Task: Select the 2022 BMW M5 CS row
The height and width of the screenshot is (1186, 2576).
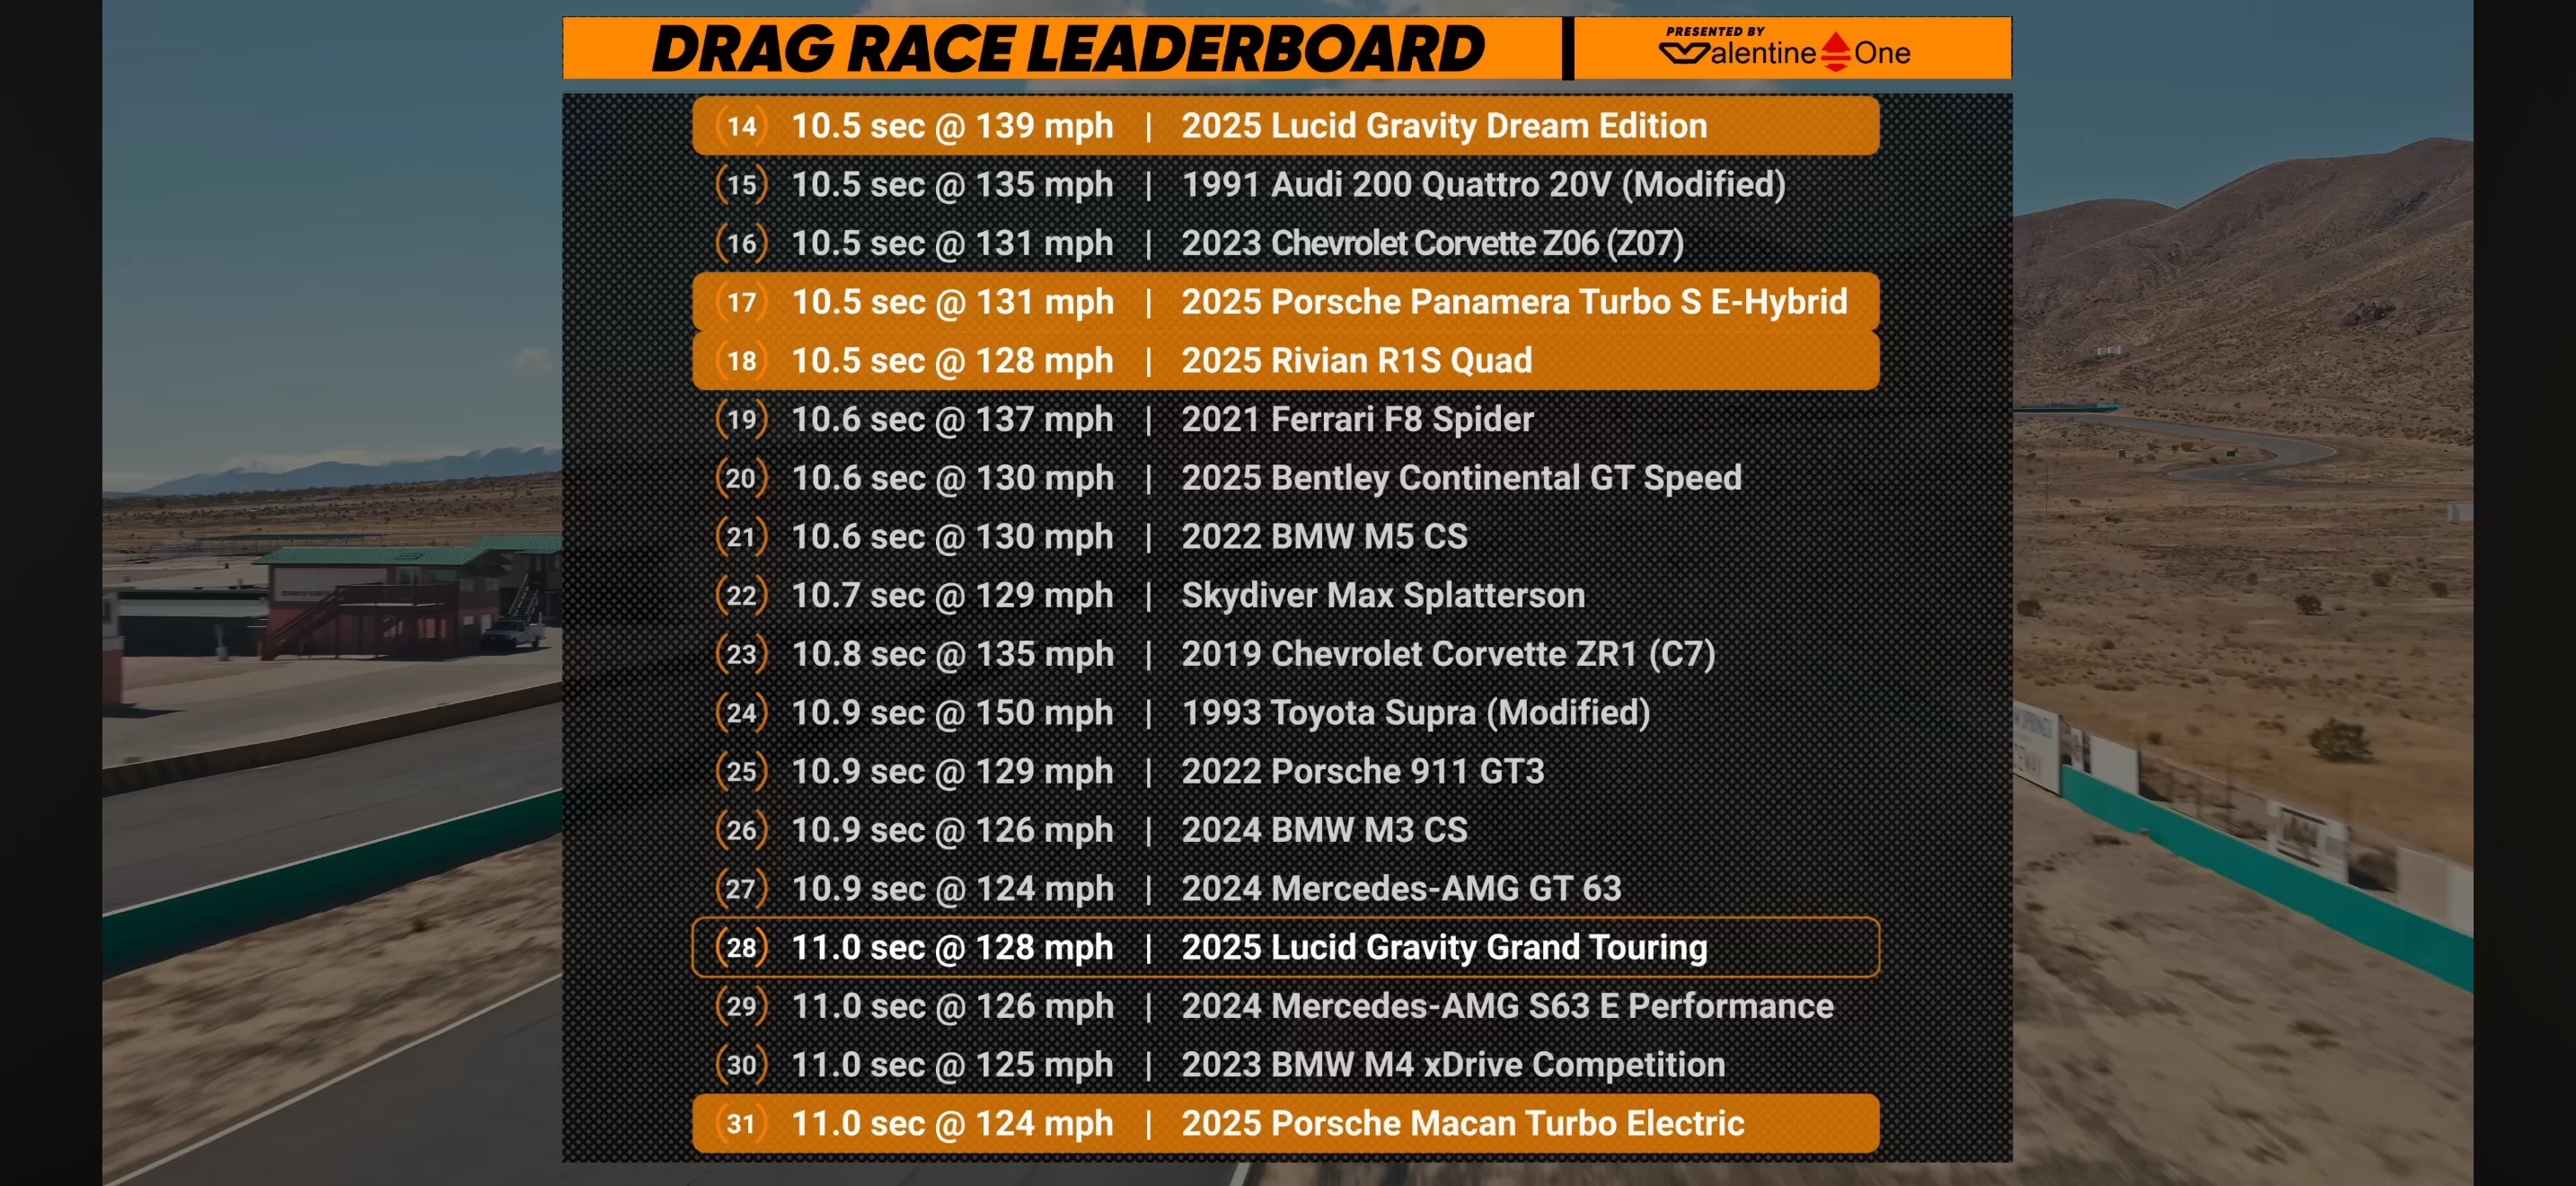Action: point(1286,536)
